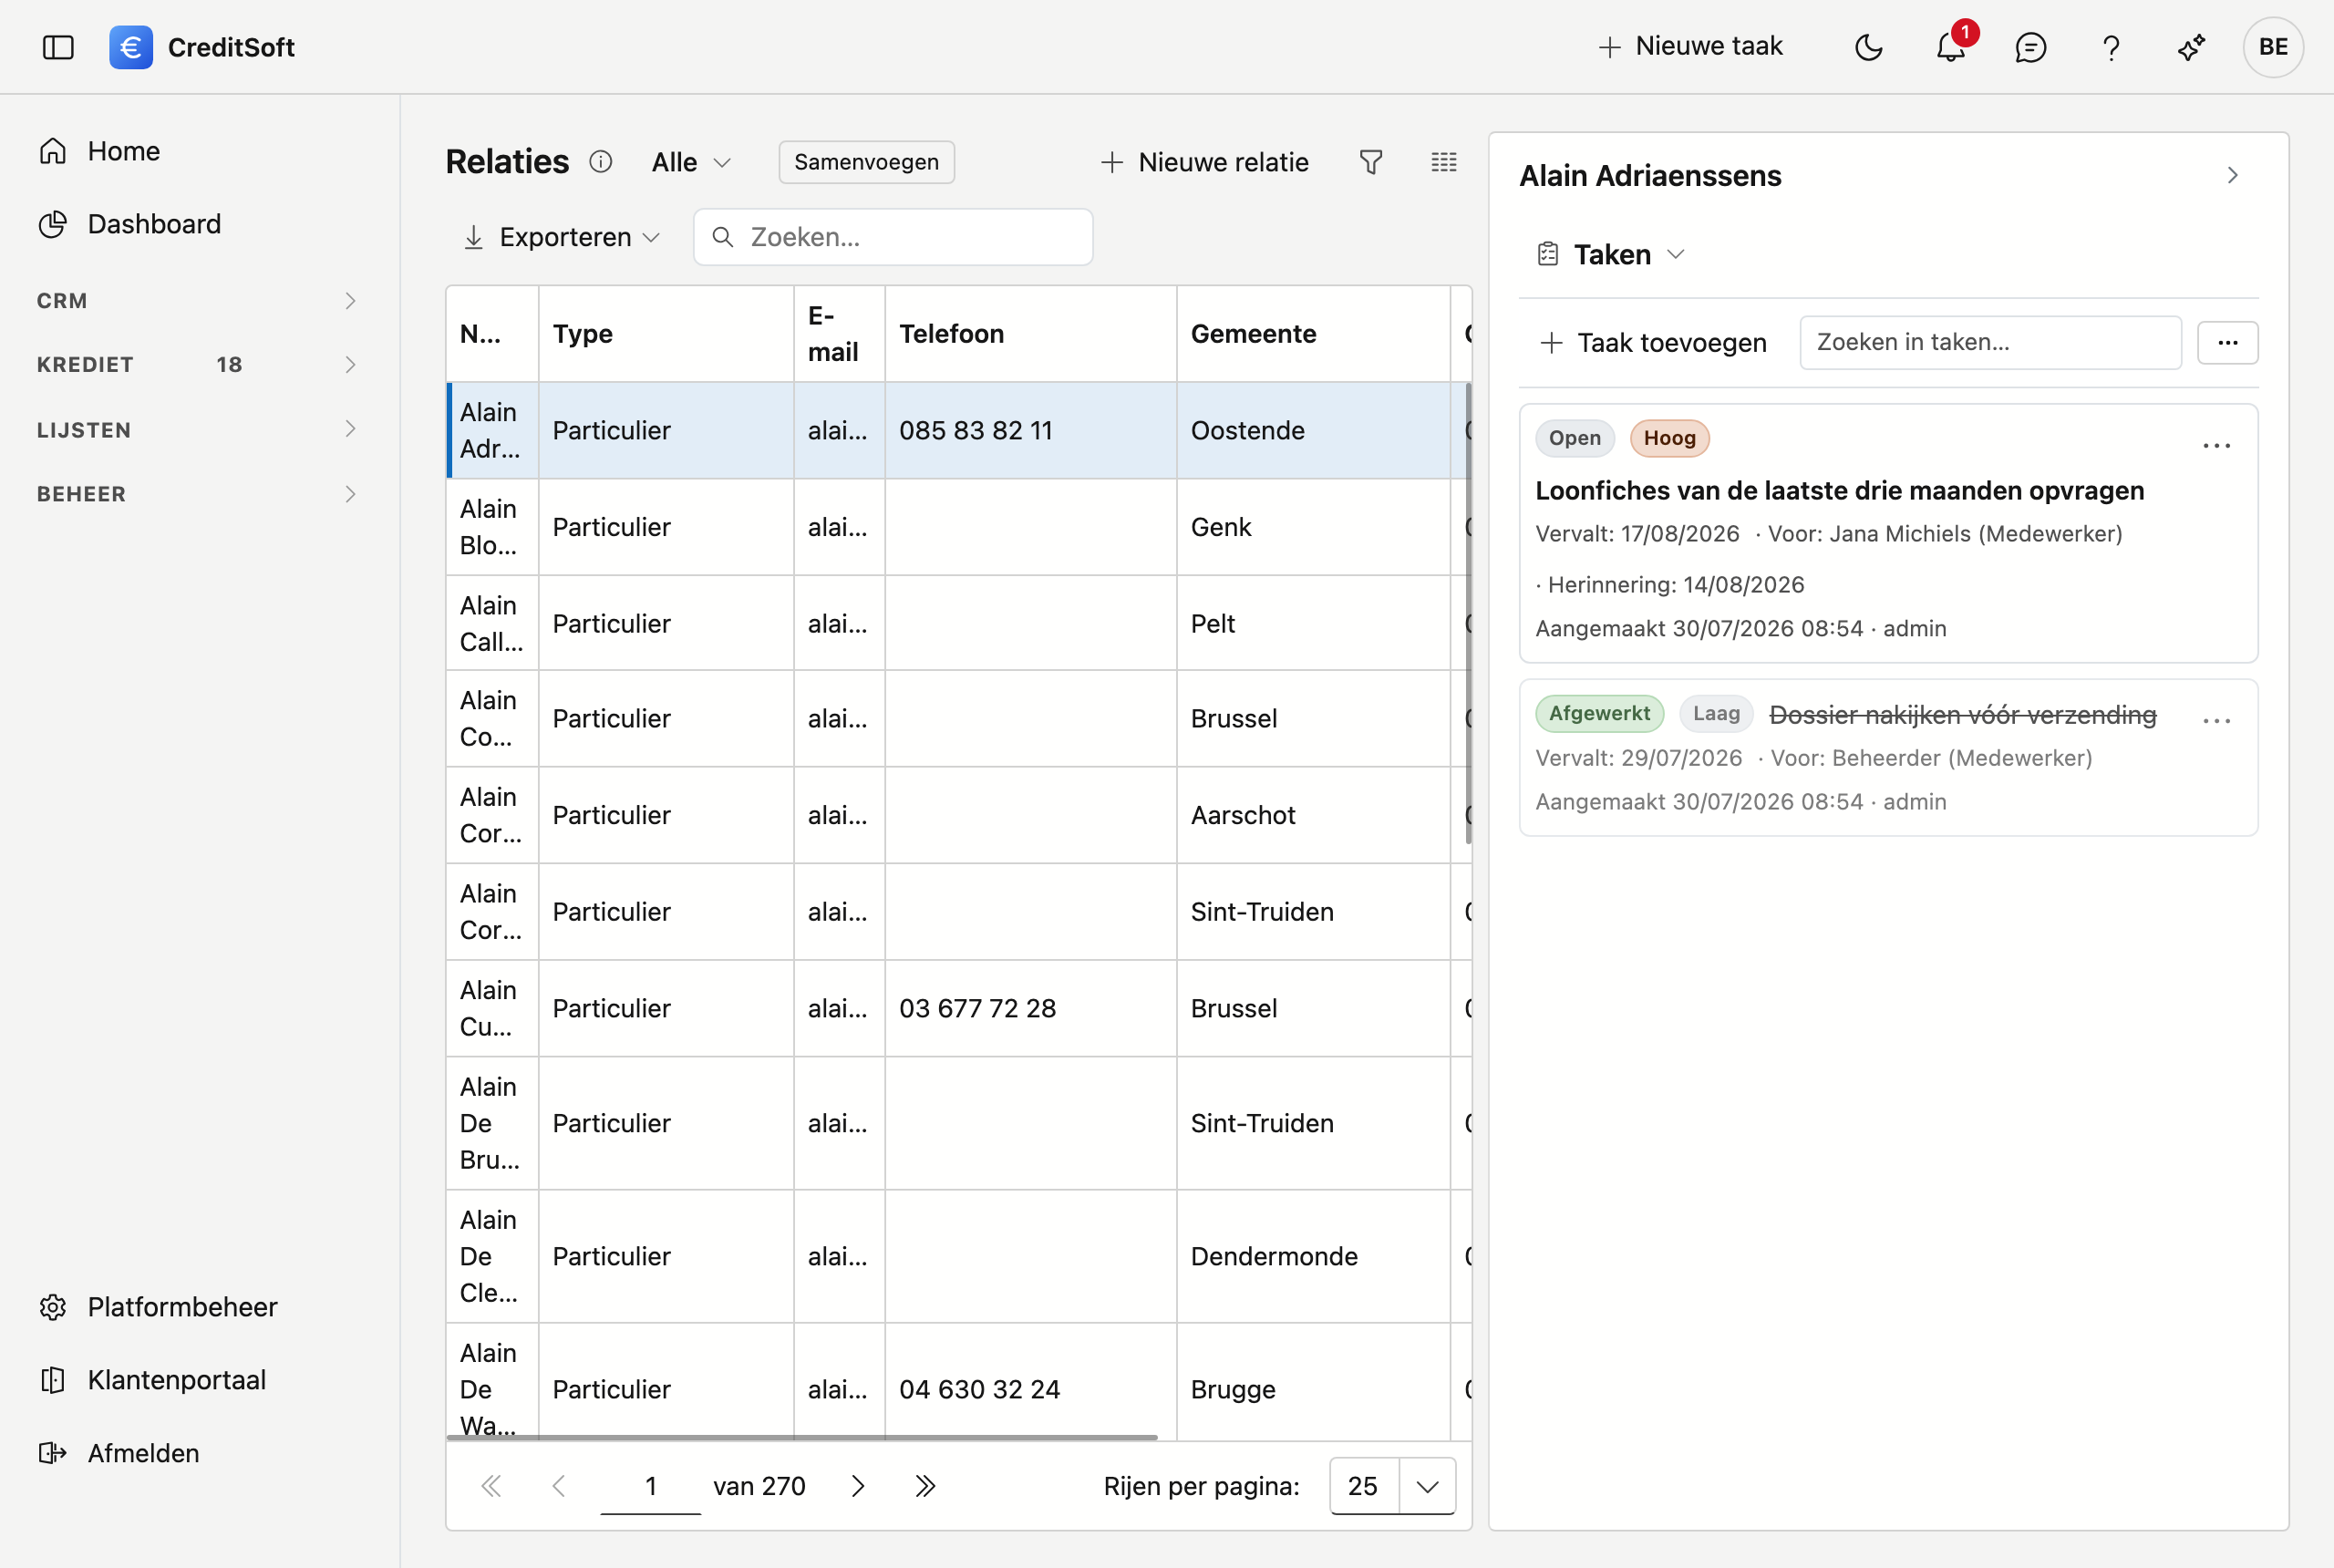The image size is (2334, 1568).
Task: Expand the KREDIET section
Action: tap(197, 365)
